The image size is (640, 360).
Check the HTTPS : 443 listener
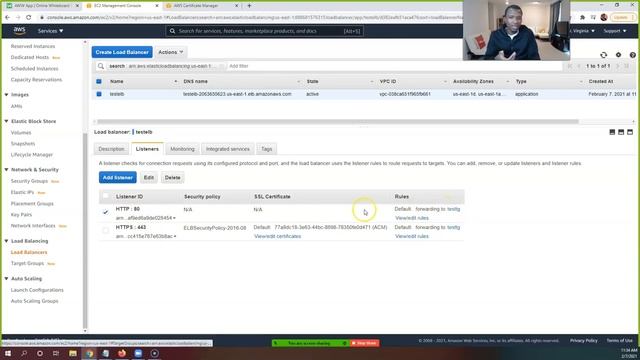106,231
